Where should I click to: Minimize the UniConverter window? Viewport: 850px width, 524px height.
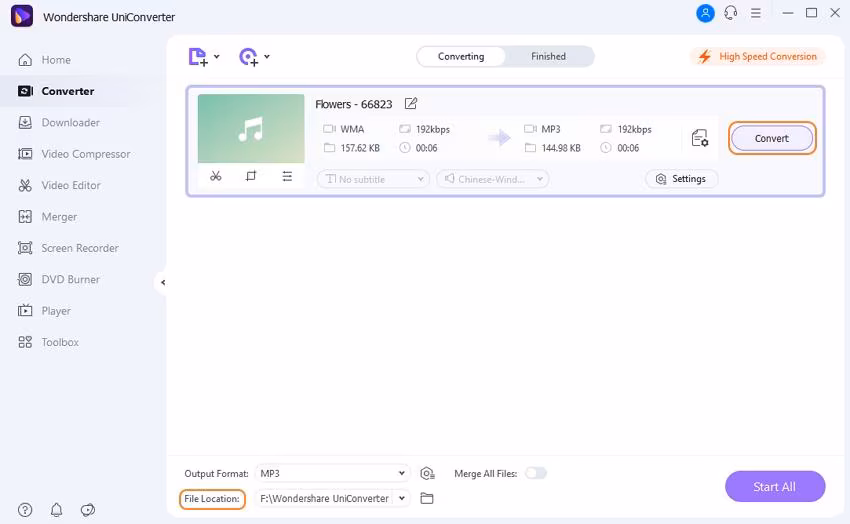pyautogui.click(x=788, y=13)
